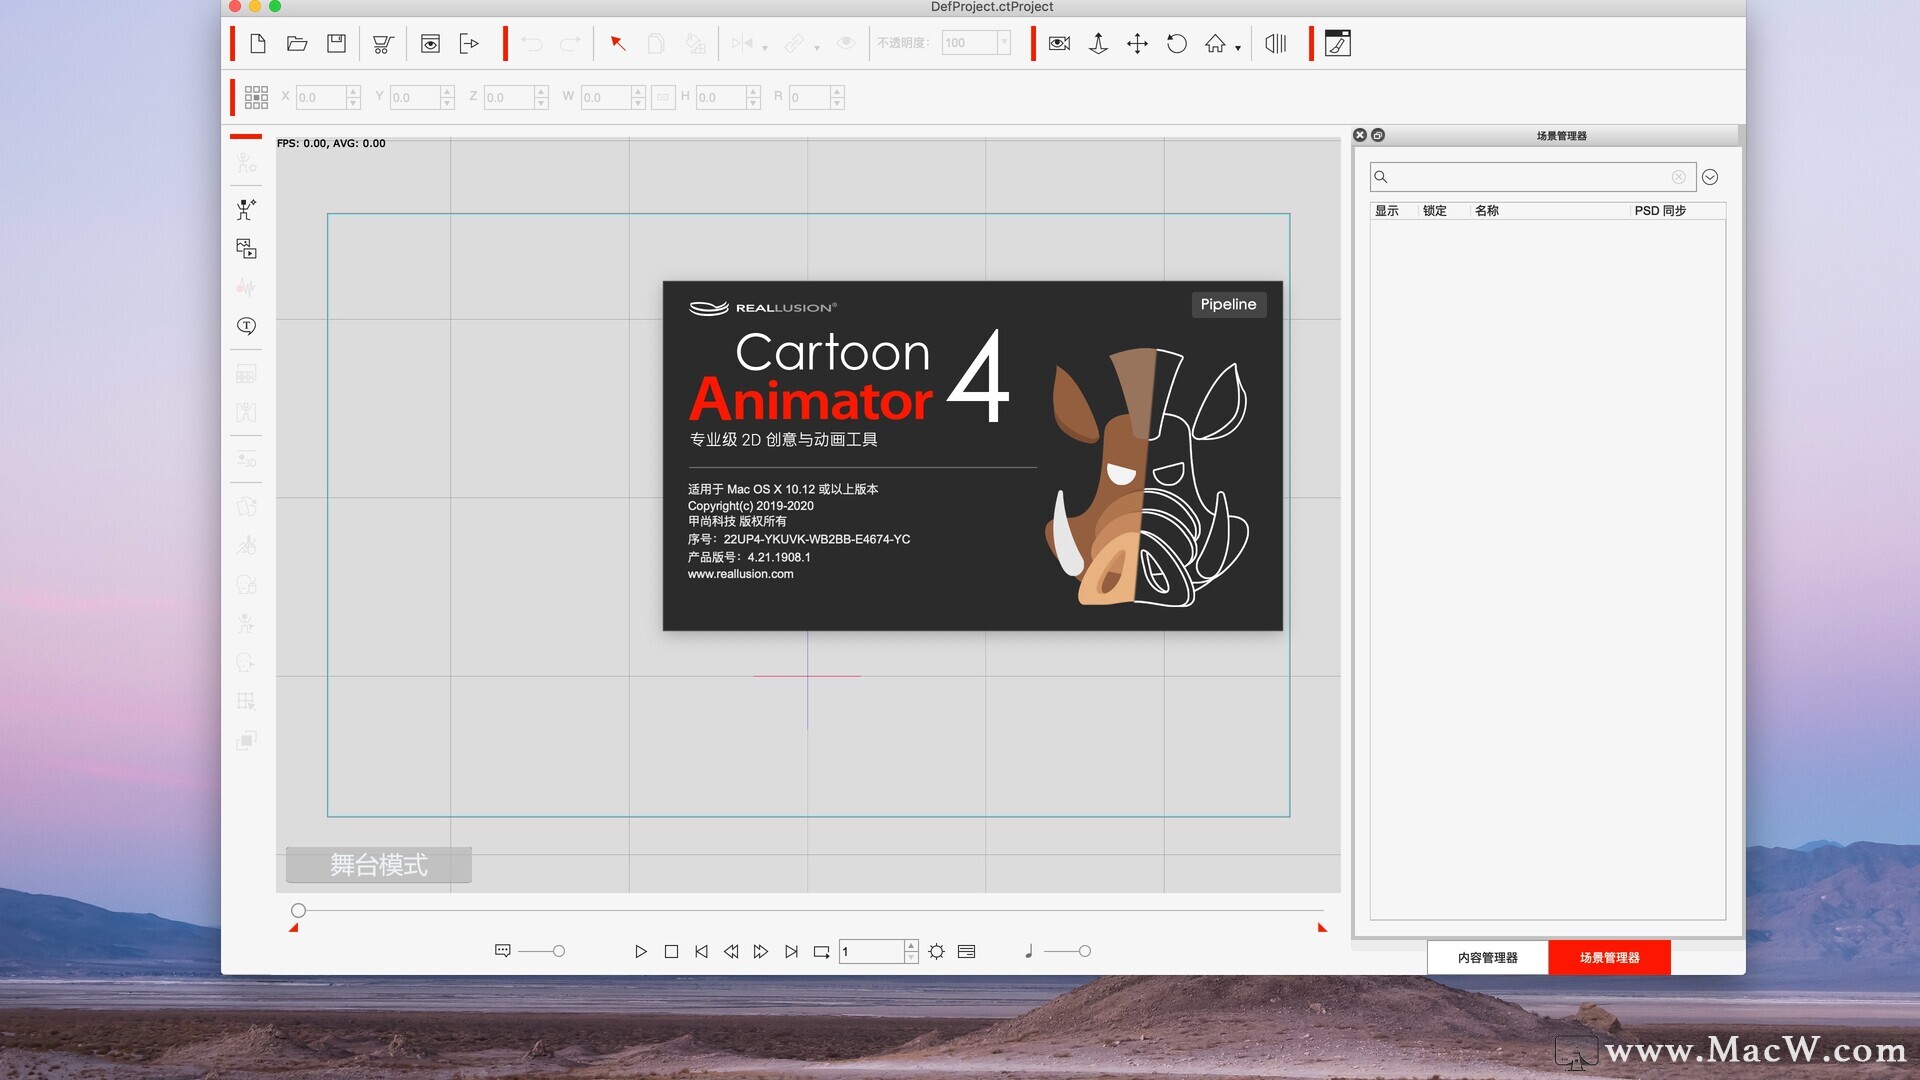Play the animation

pos(641,952)
